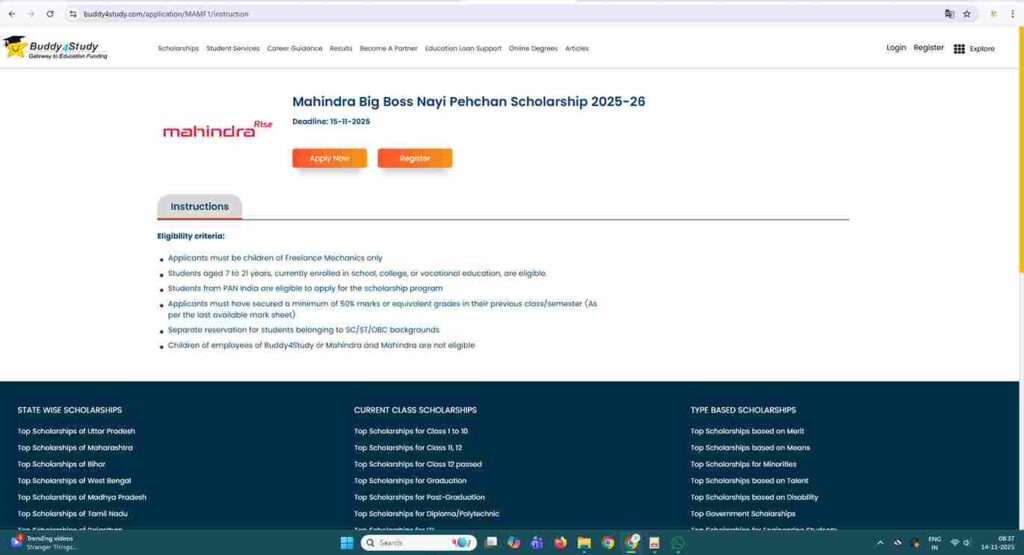1024x555 pixels.
Task: Show hidden system tray icons
Action: [x=880, y=543]
